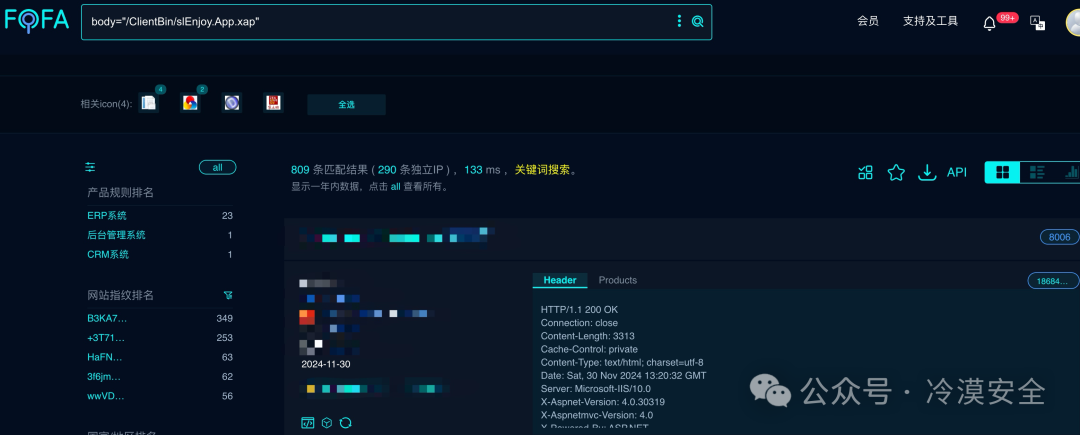Switch to grid card view
The width and height of the screenshot is (1080, 435).
(1003, 173)
